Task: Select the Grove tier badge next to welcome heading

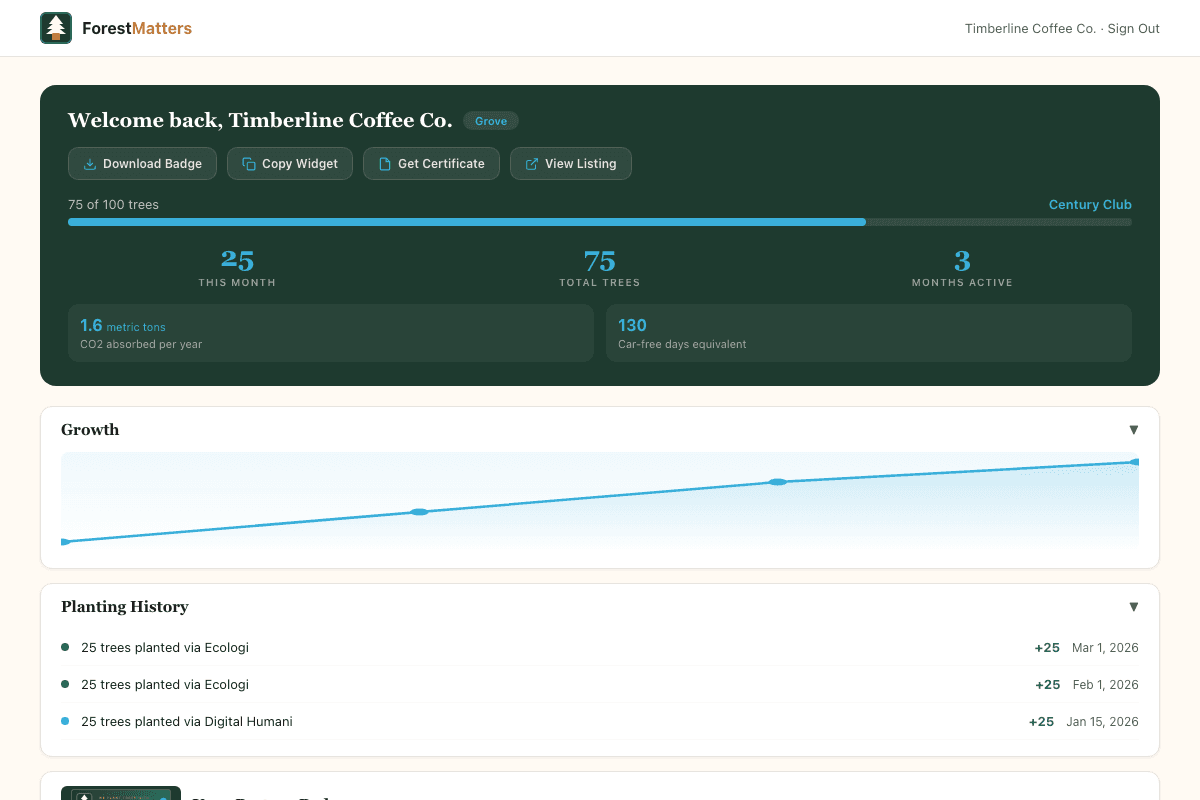Action: click(491, 120)
